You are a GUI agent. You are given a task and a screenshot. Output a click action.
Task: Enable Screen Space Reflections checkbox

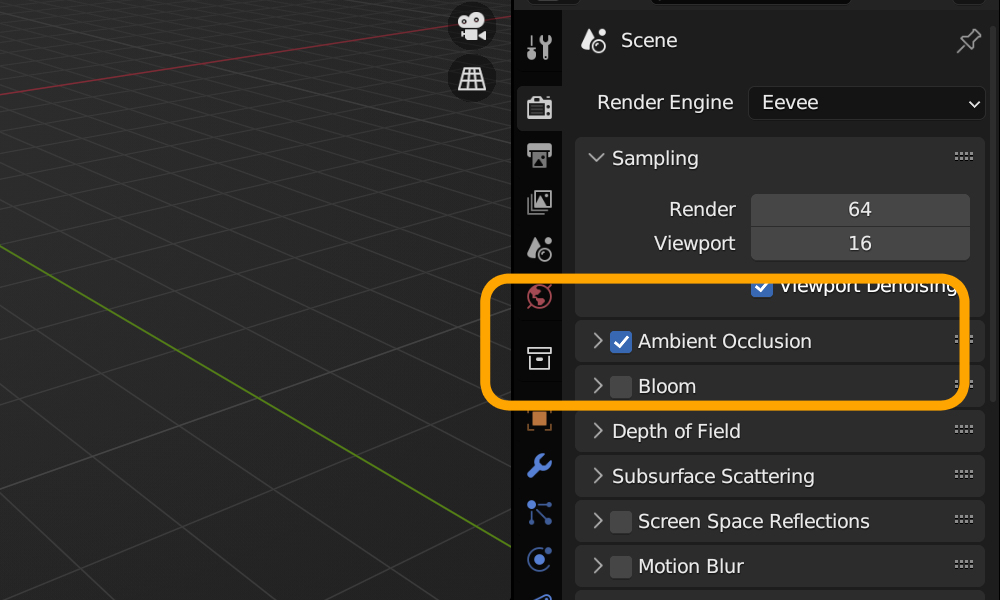[621, 522]
